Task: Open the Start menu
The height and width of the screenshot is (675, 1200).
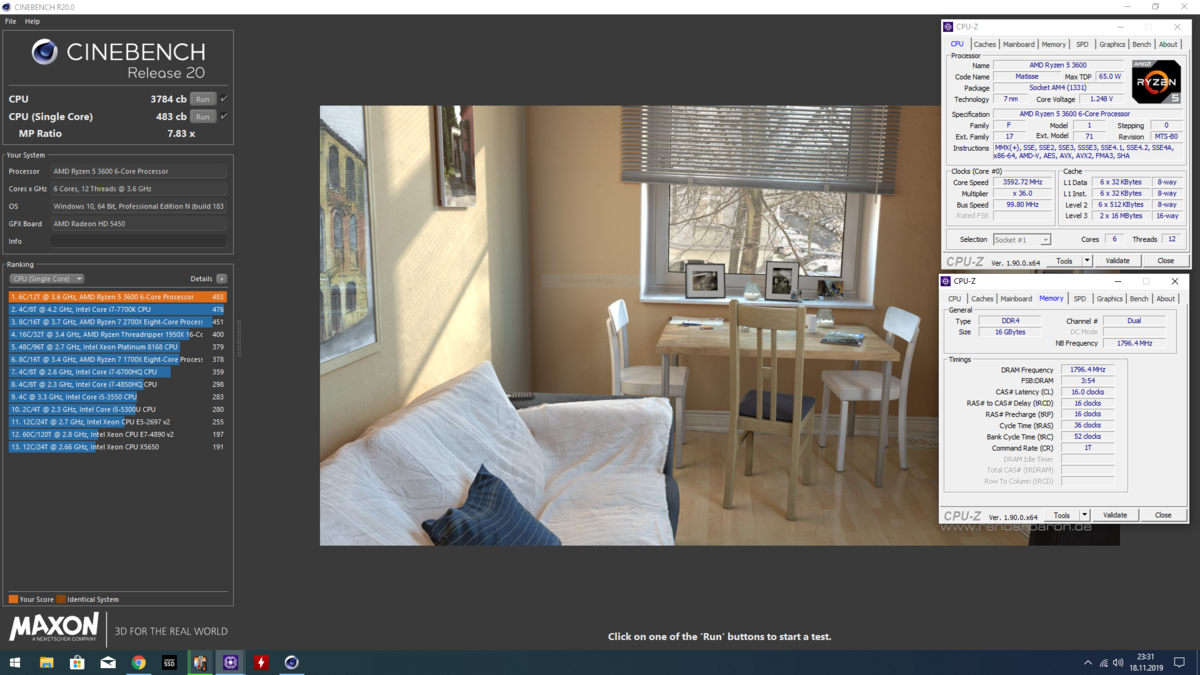Action: tap(15, 663)
